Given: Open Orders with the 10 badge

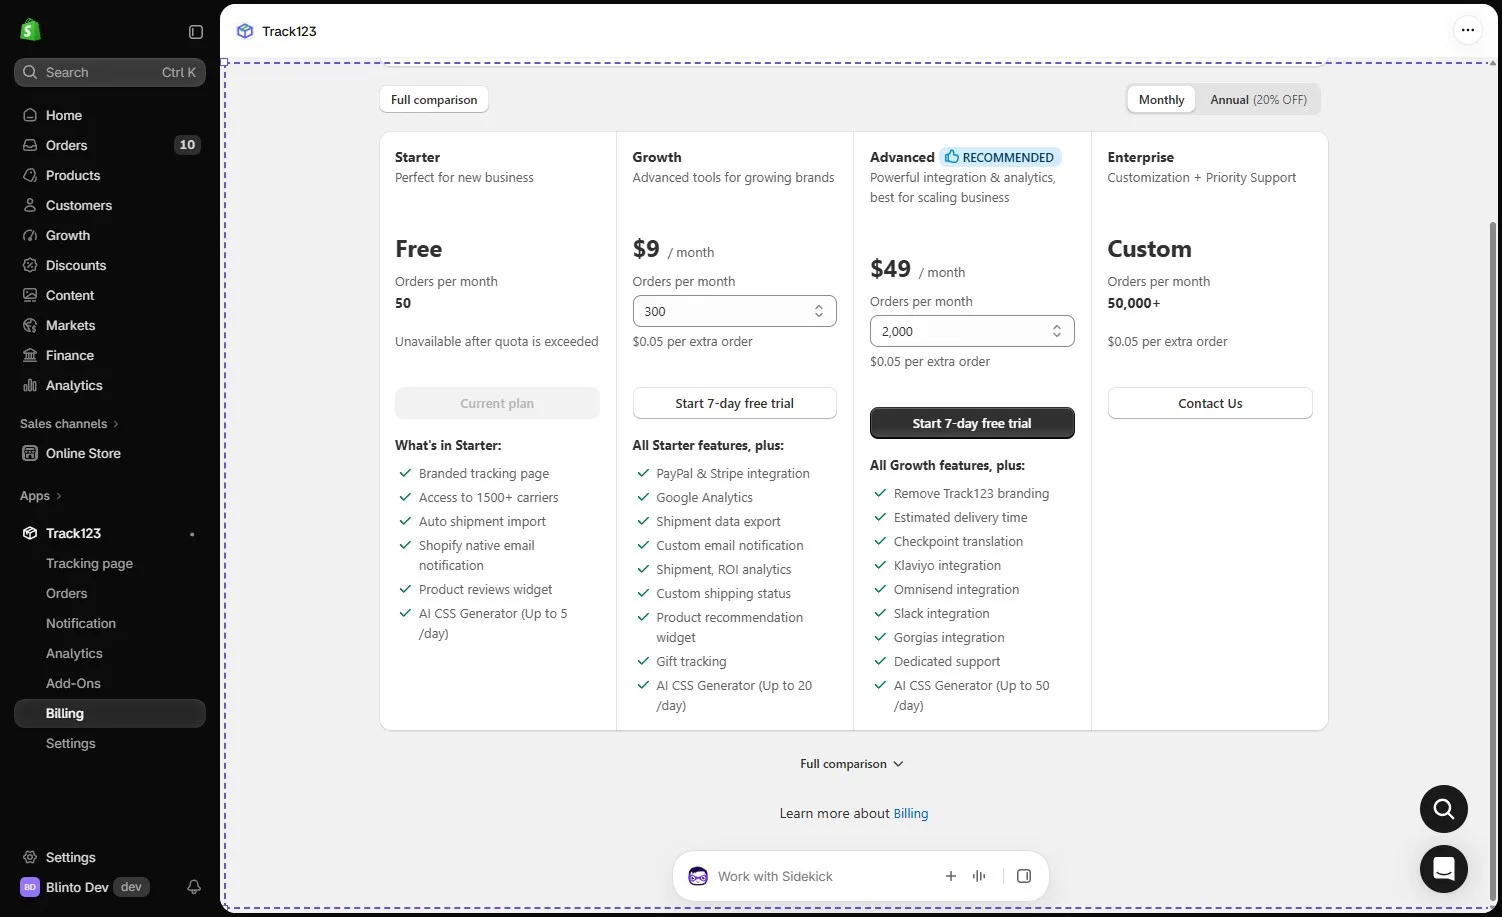Looking at the screenshot, I should [x=110, y=145].
